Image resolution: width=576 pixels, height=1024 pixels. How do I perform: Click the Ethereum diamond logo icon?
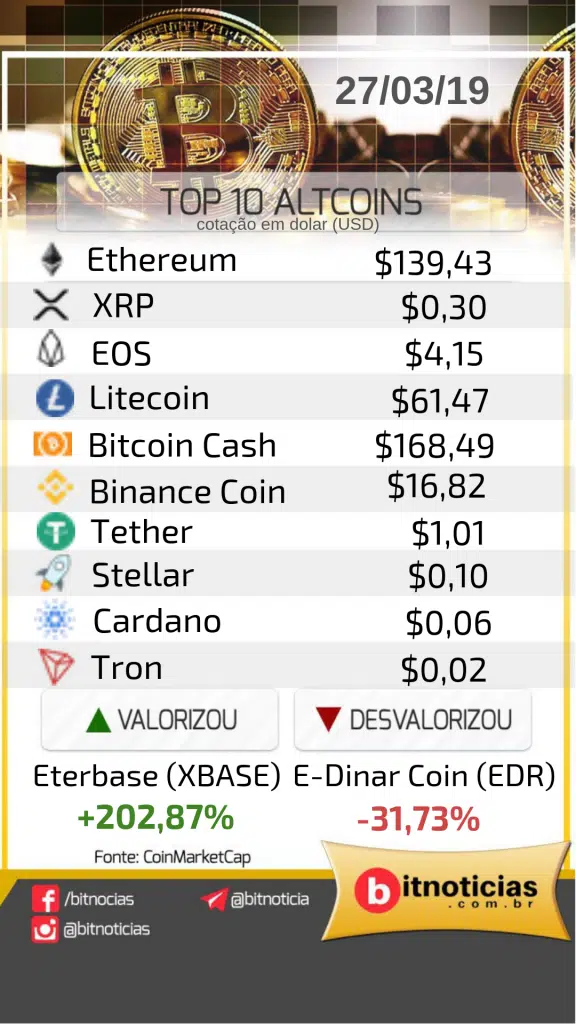click(52, 260)
